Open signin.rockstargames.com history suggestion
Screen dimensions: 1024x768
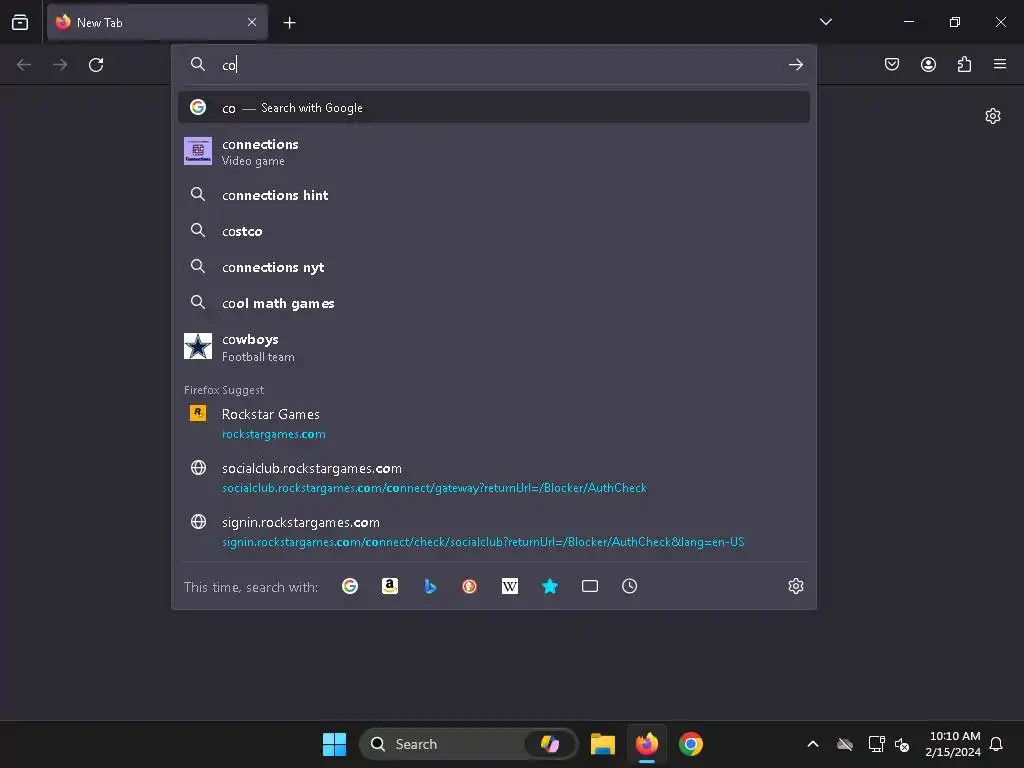[x=494, y=532]
